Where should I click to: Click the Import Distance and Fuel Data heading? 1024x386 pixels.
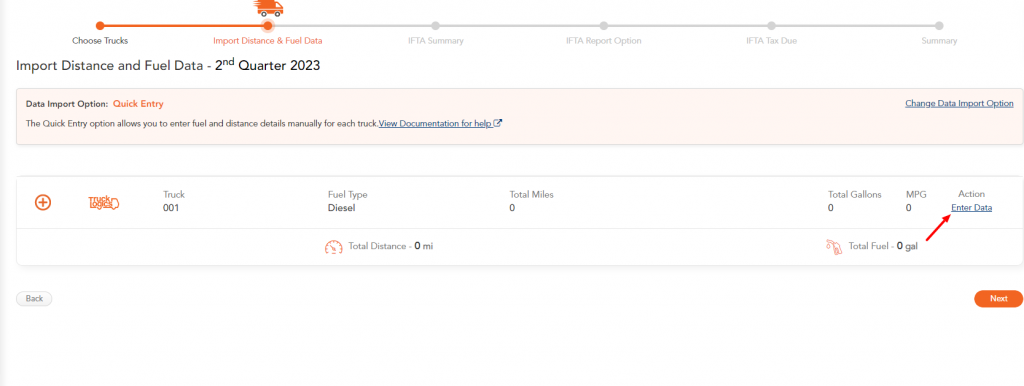pos(168,65)
